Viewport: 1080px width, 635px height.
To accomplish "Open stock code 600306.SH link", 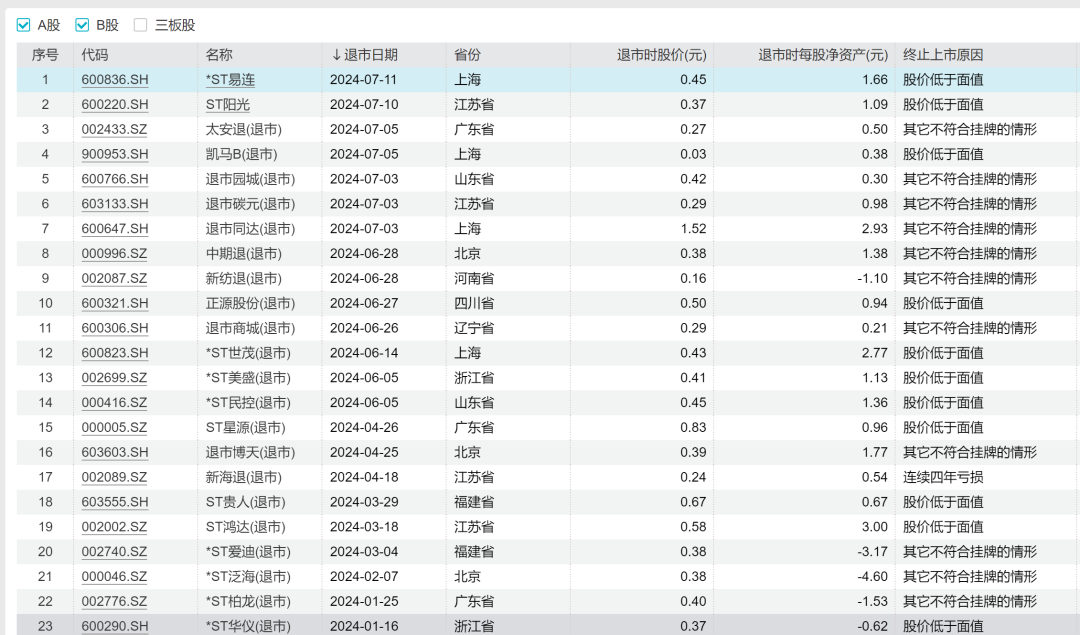I will (115, 328).
